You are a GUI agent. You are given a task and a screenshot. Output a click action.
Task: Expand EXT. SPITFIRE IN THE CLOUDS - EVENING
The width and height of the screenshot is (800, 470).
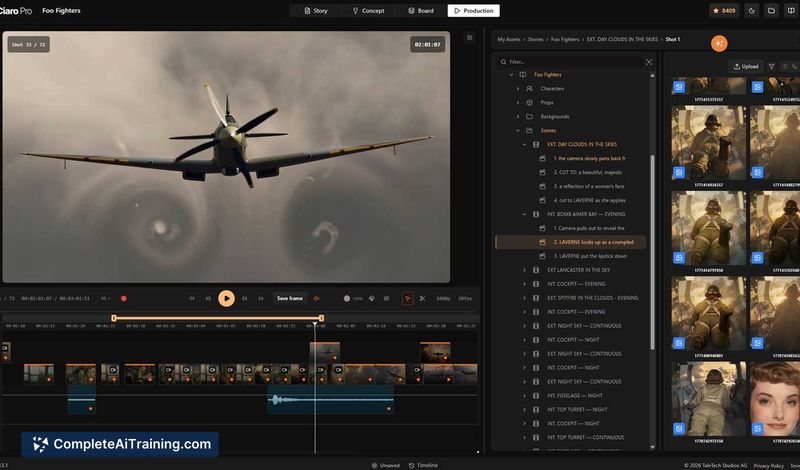(524, 298)
